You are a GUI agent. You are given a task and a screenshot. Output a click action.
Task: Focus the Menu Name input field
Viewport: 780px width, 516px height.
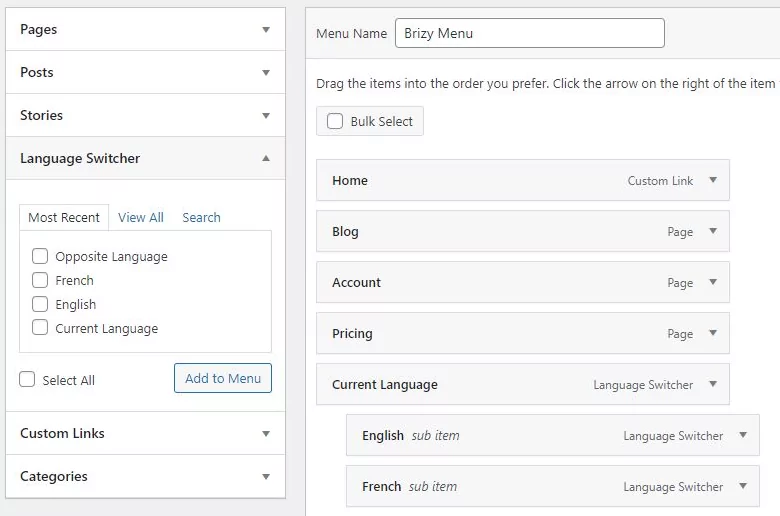coord(530,33)
